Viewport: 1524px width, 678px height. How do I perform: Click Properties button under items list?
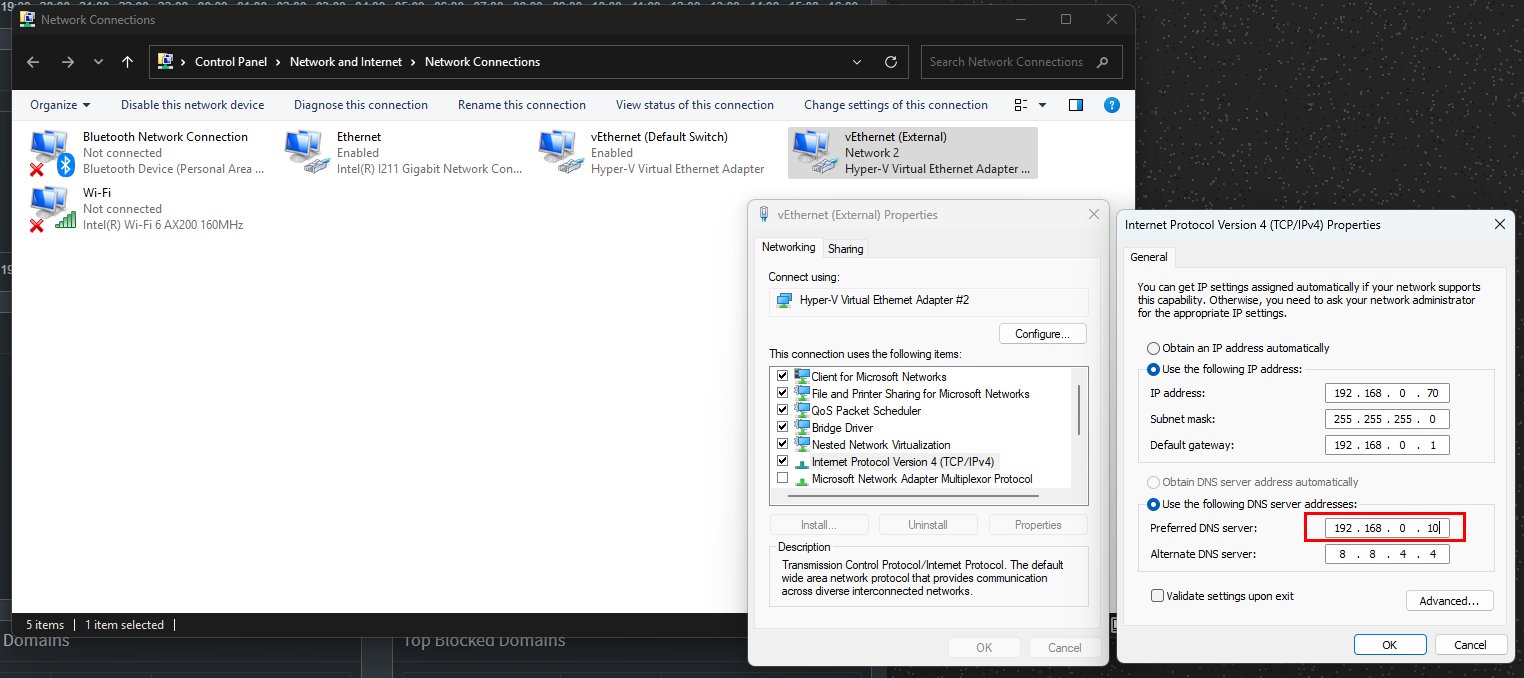(1038, 525)
